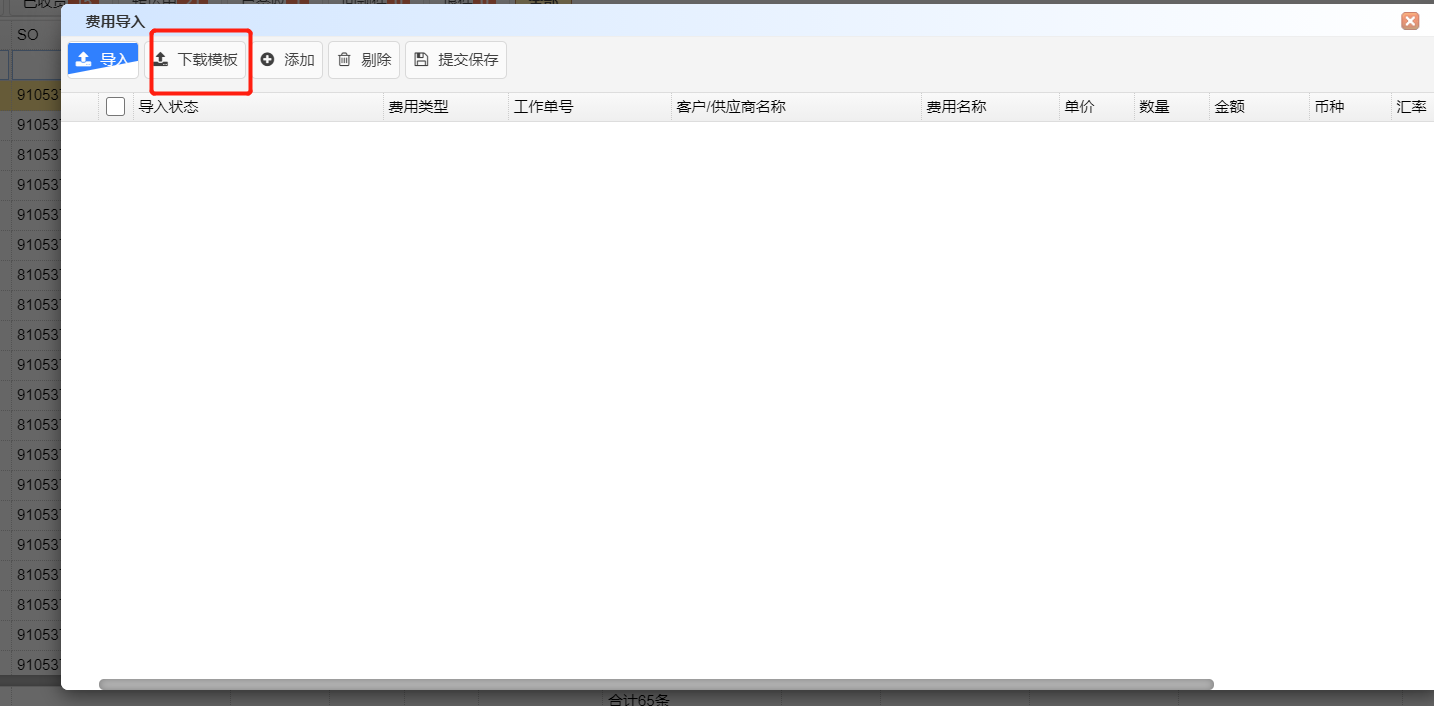Click the 汇率 column header

(1413, 107)
